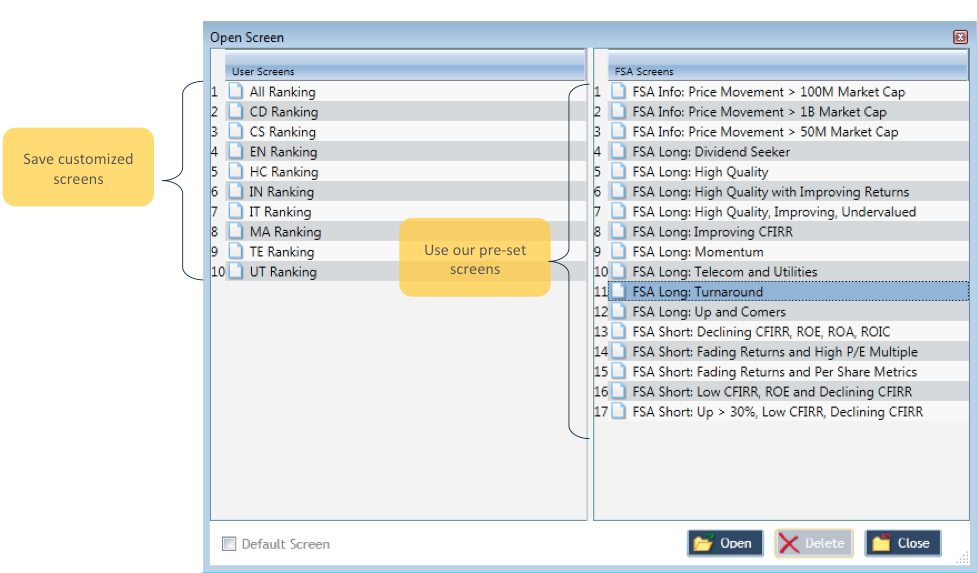
Task: Click document icon beside IN Ranking
Action: coord(236,191)
